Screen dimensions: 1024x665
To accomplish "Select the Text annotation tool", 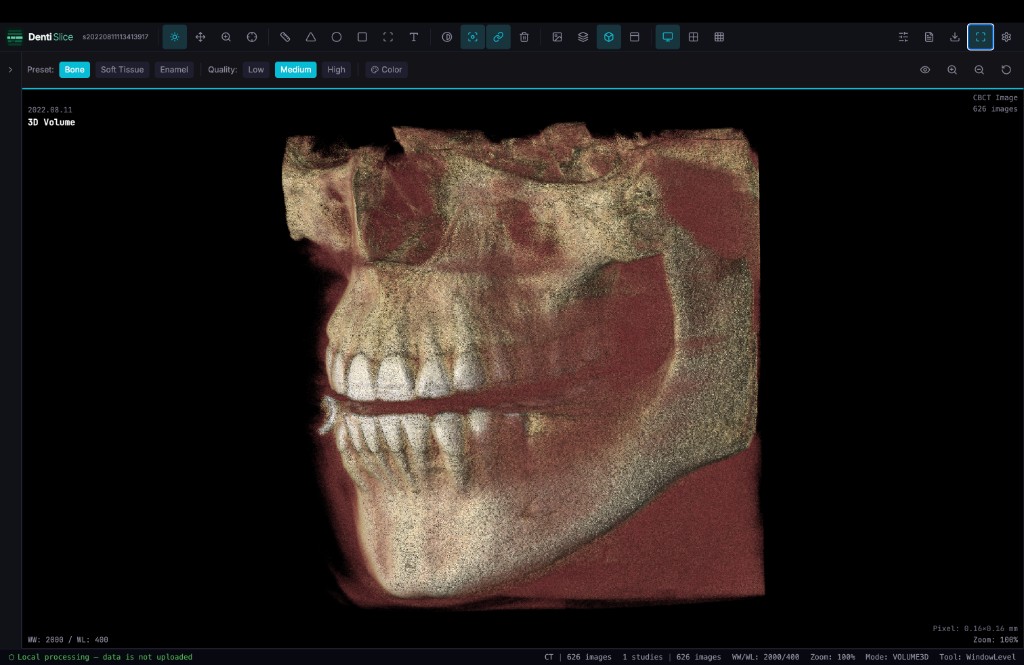I will (x=413, y=36).
